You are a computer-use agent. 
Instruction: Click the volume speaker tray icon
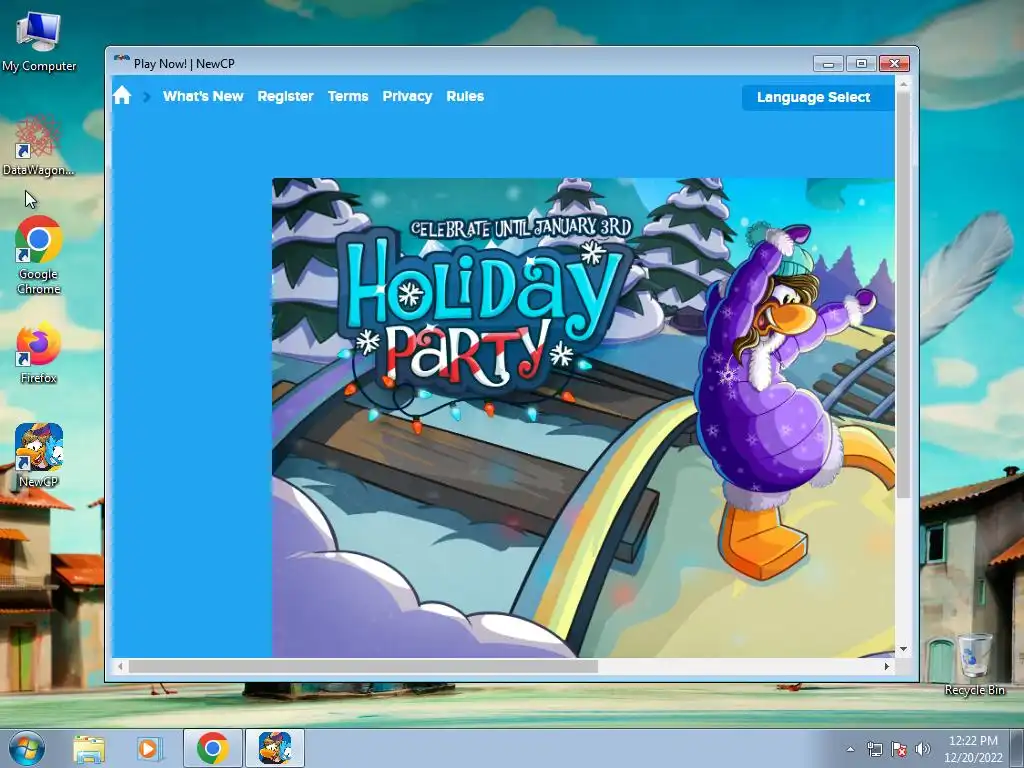[922, 749]
